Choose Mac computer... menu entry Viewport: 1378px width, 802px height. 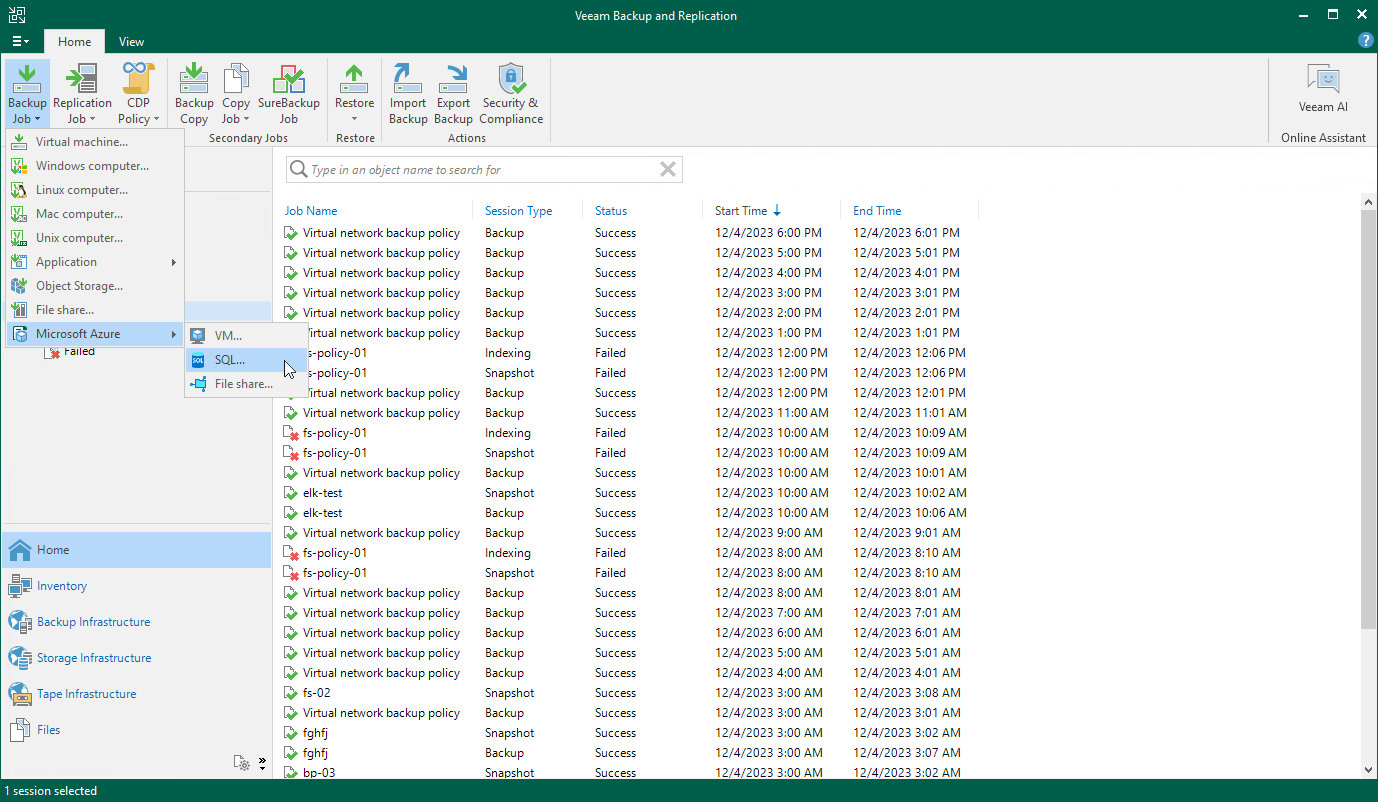click(x=95, y=214)
